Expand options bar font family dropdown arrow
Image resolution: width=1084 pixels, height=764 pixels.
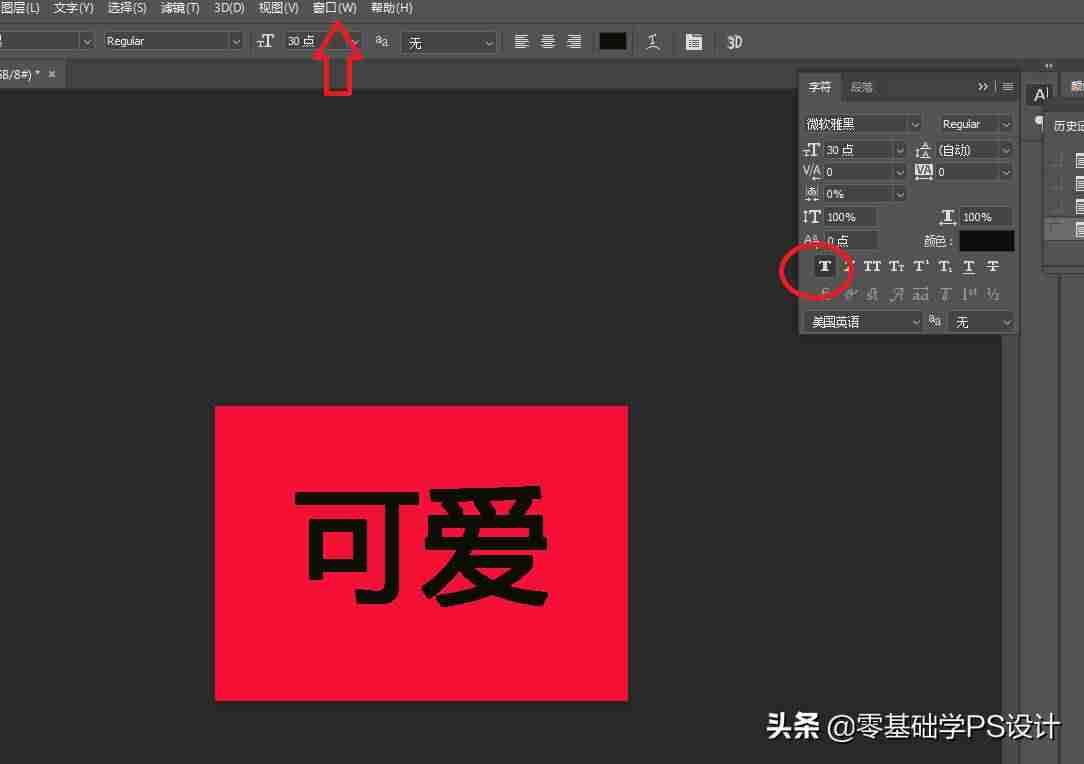tap(86, 41)
